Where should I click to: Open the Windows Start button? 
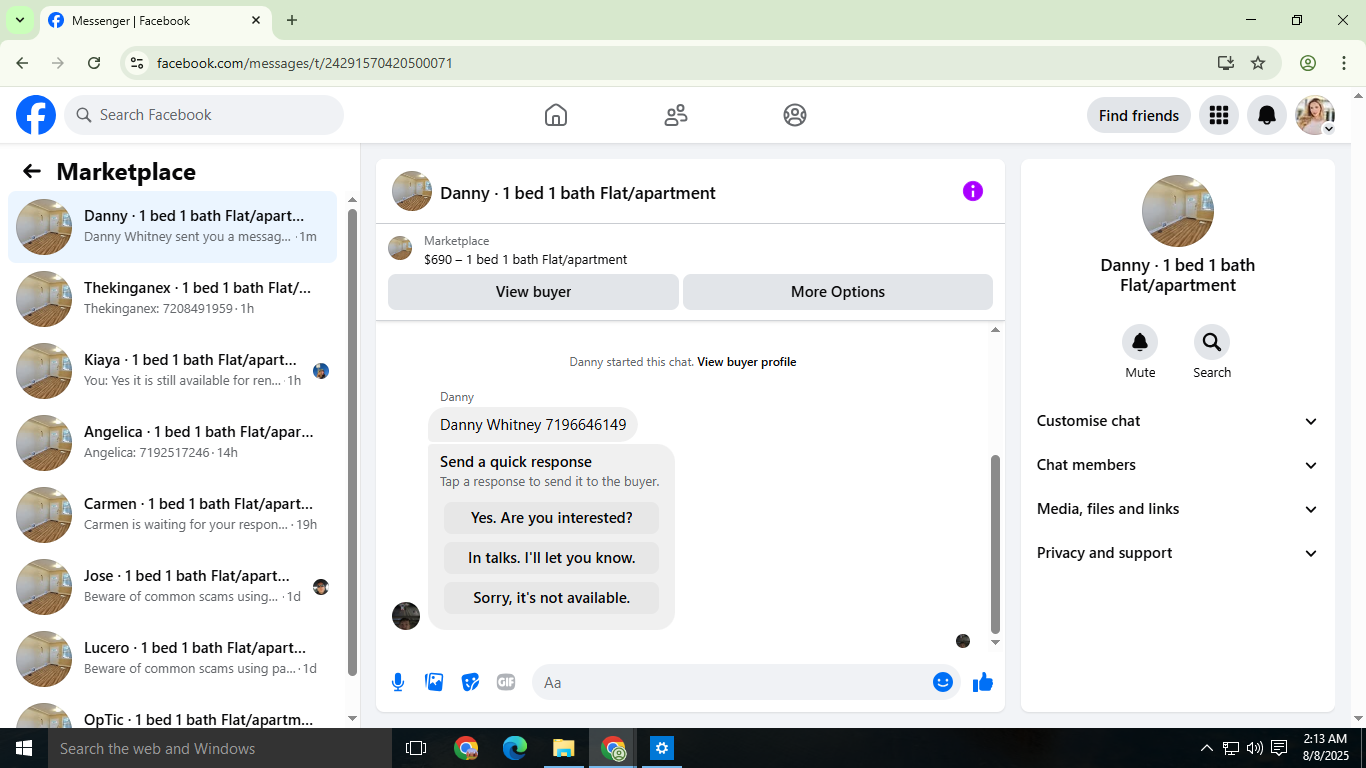(24, 748)
